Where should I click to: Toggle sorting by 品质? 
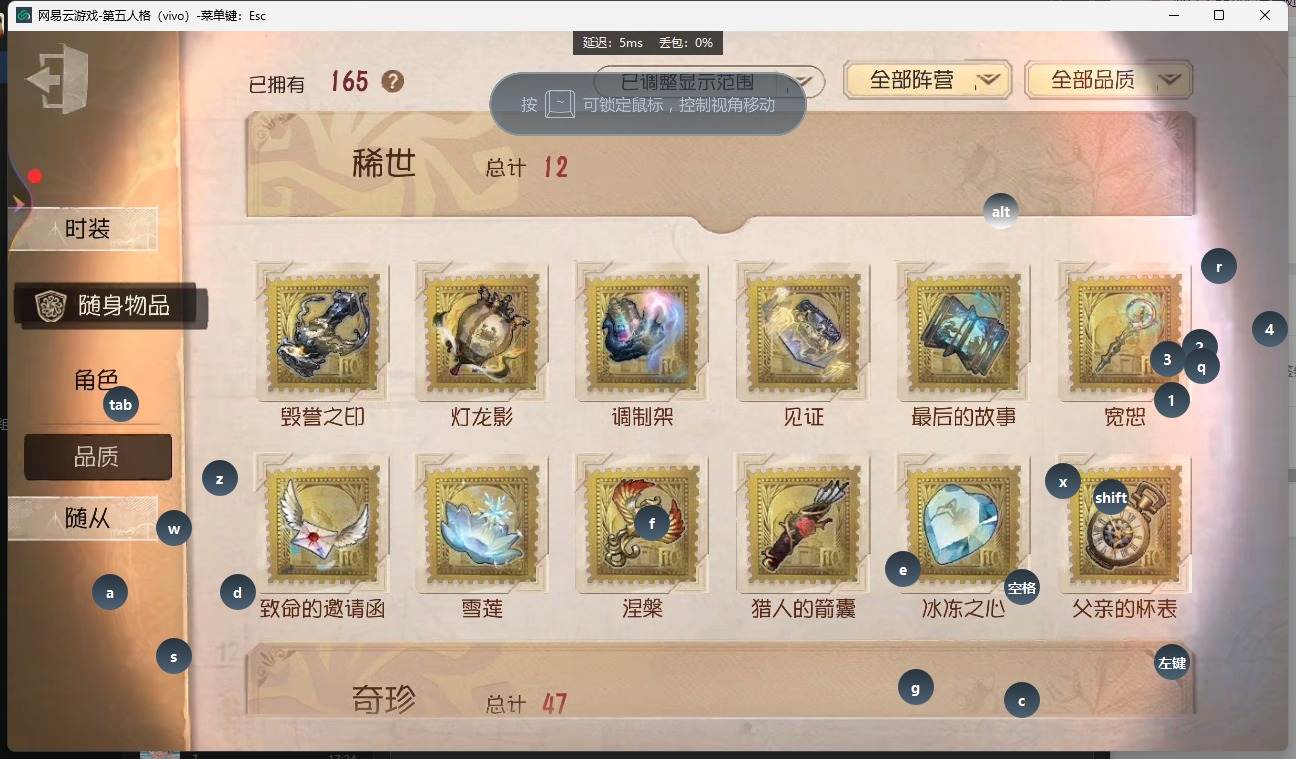pos(98,457)
